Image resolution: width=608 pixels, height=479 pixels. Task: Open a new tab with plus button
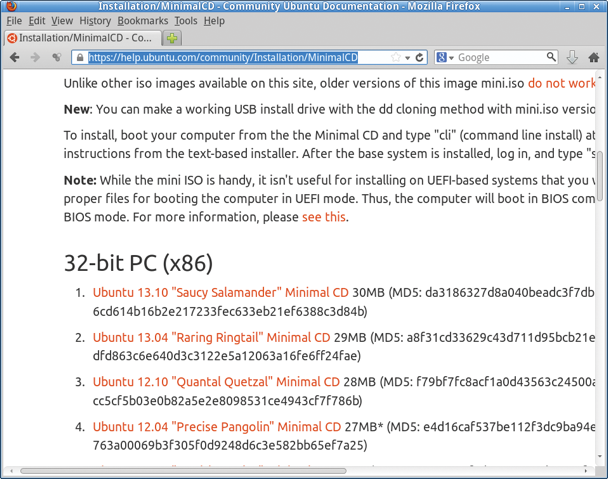[172, 38]
